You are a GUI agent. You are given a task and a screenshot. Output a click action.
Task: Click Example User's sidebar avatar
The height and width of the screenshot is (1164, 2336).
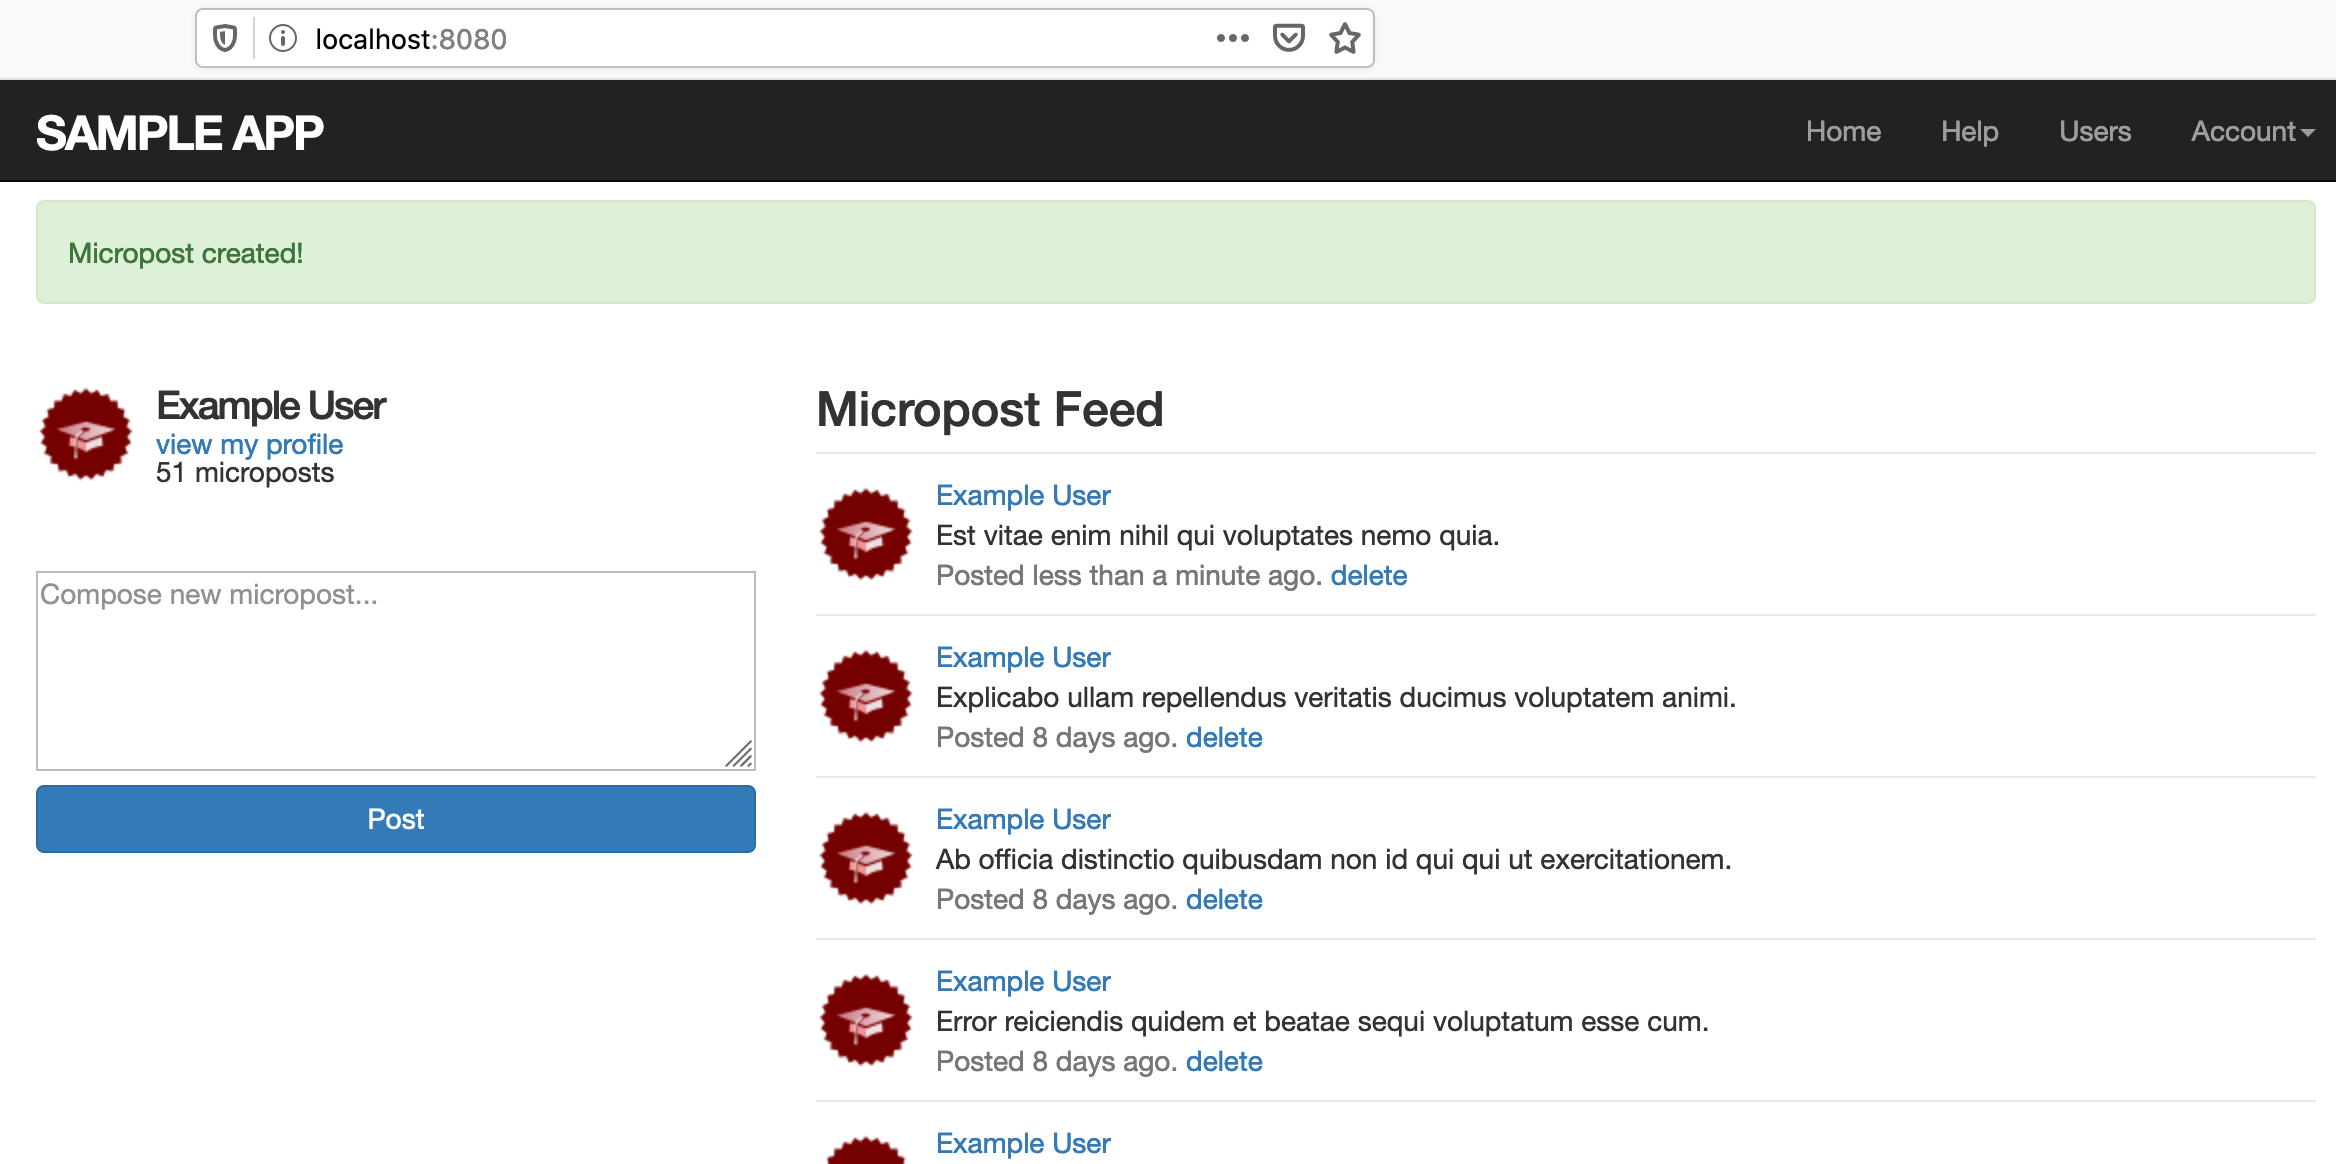click(x=86, y=434)
